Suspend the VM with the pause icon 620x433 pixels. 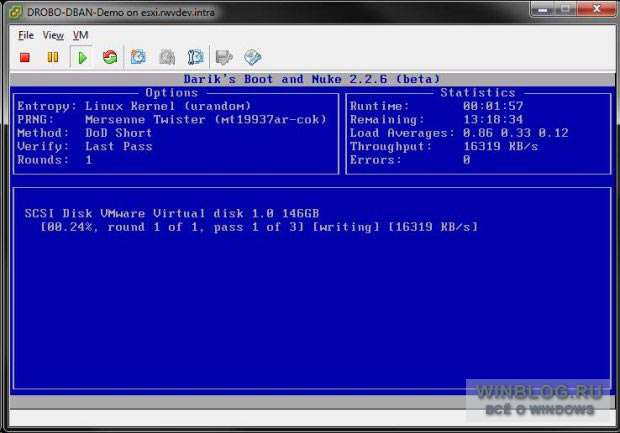(53, 57)
